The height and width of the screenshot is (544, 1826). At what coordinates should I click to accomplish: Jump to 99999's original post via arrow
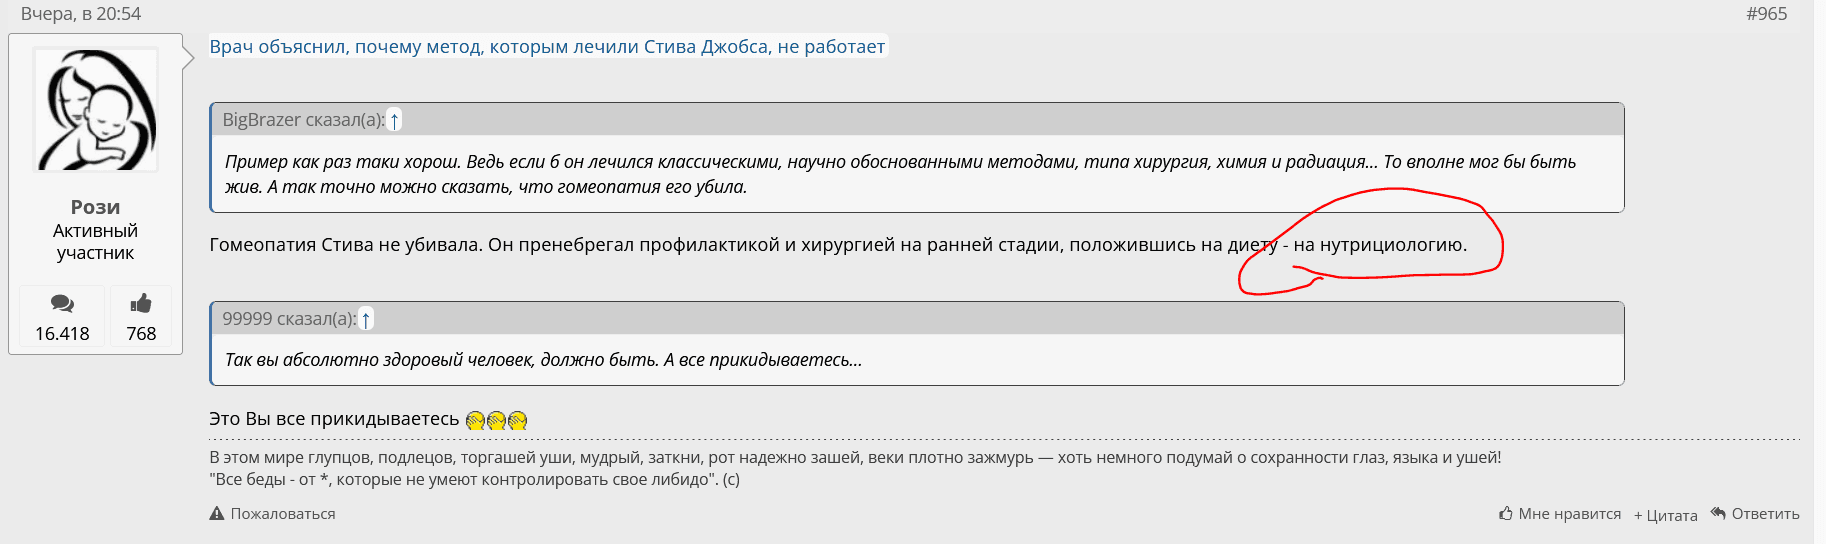pos(366,320)
